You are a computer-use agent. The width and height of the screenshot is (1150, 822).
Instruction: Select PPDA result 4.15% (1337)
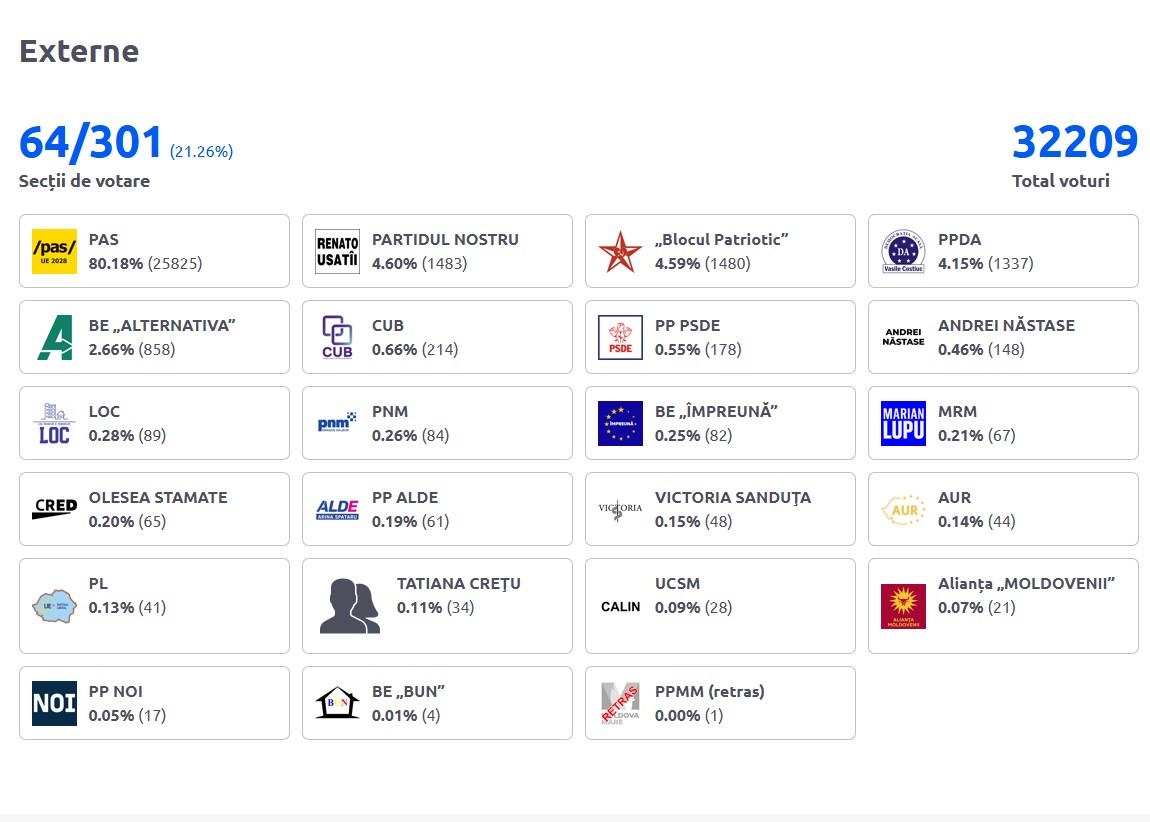point(986,263)
